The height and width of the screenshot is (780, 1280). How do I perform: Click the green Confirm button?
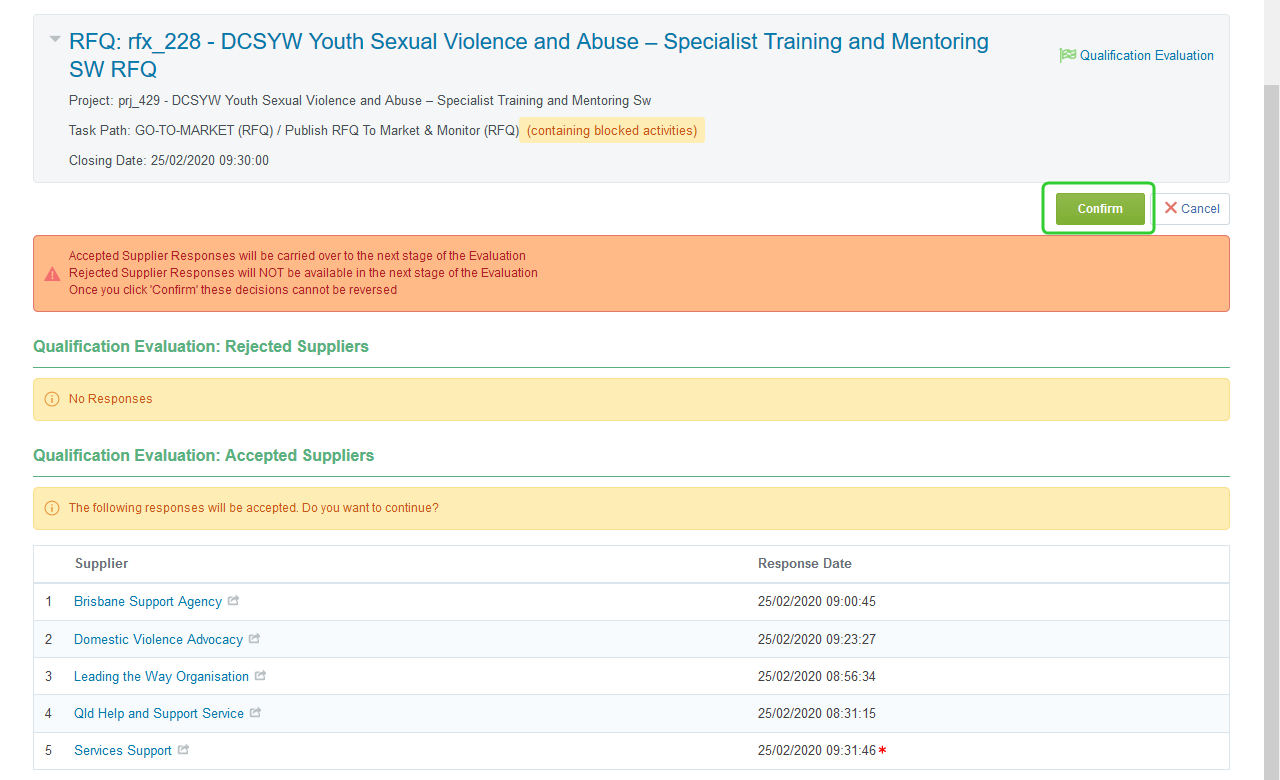point(1099,209)
